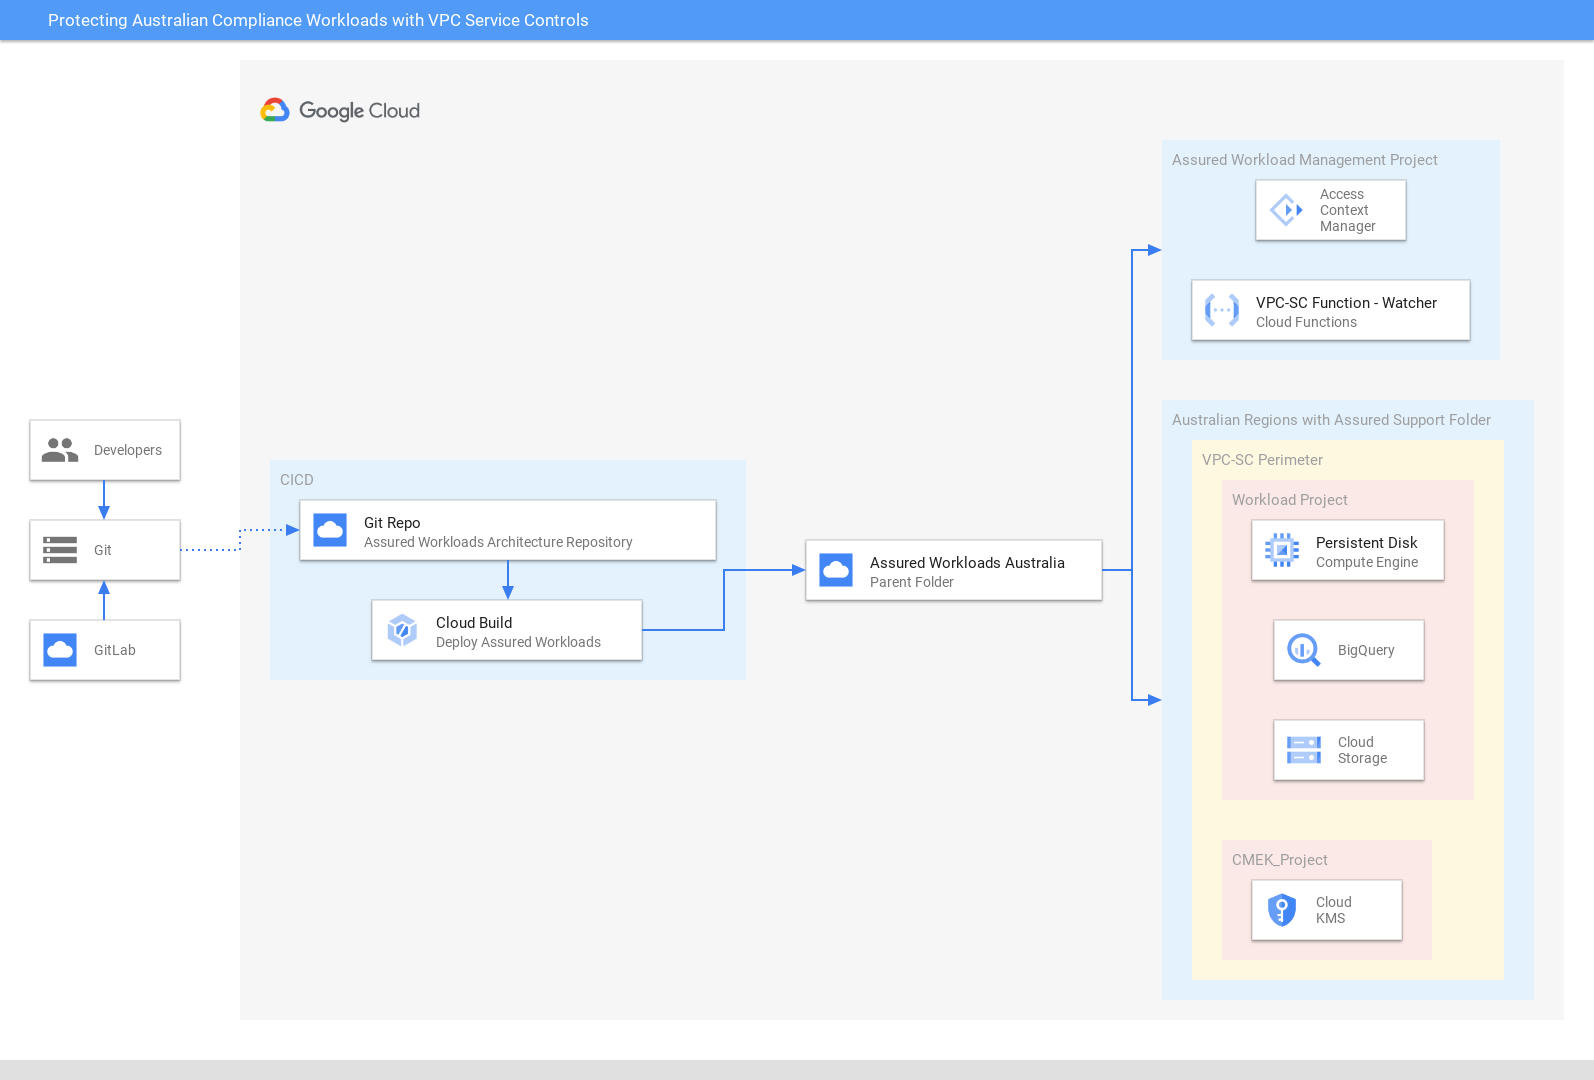
Task: Select the VPC-SC Function - Watcher title
Action: pyautogui.click(x=1346, y=303)
